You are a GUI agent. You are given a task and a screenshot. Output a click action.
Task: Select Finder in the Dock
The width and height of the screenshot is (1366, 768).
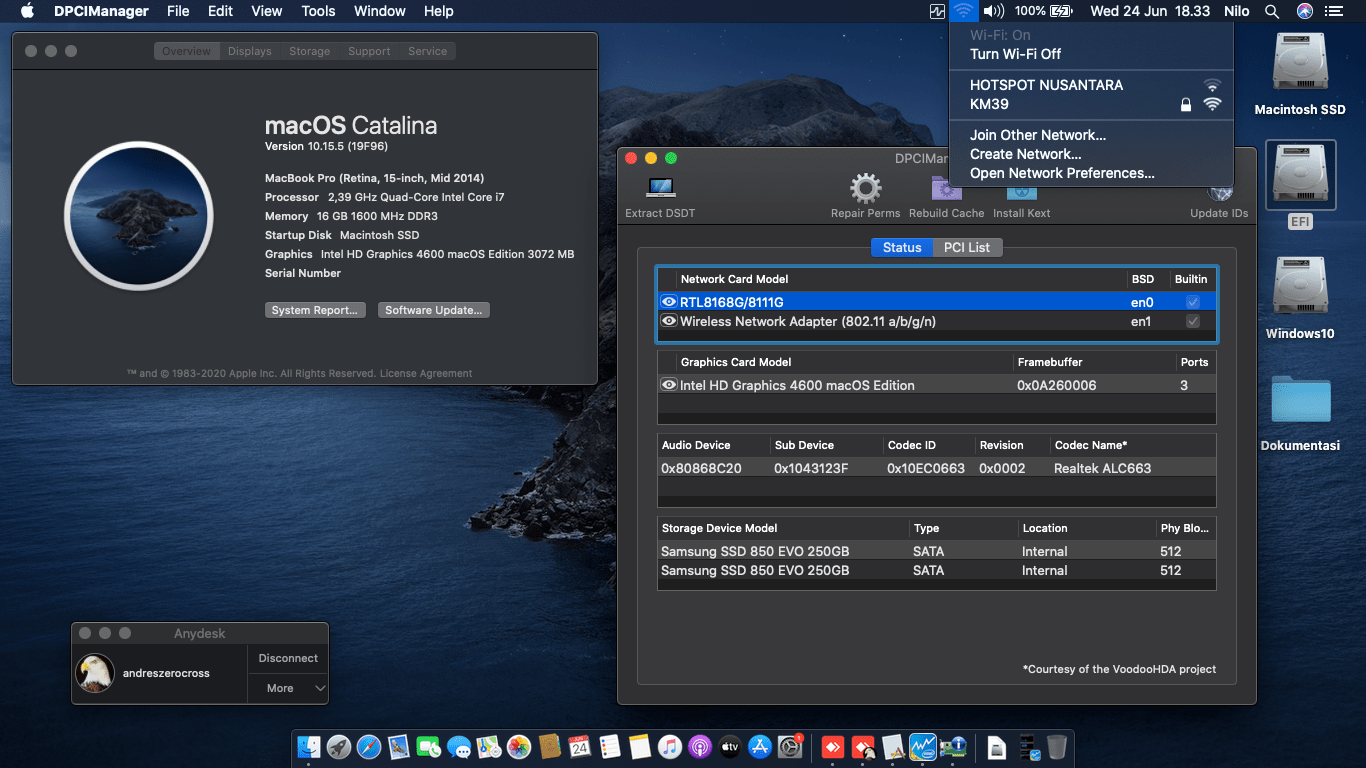point(311,746)
